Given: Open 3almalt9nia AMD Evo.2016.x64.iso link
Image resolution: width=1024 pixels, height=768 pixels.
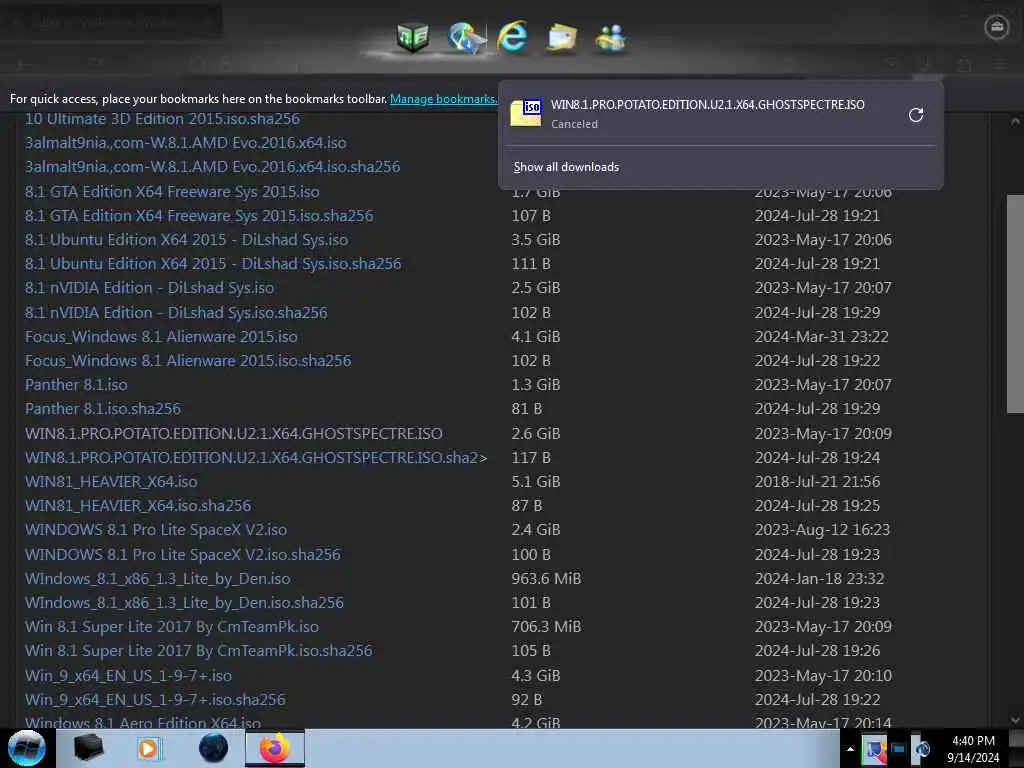Looking at the screenshot, I should 185,143.
